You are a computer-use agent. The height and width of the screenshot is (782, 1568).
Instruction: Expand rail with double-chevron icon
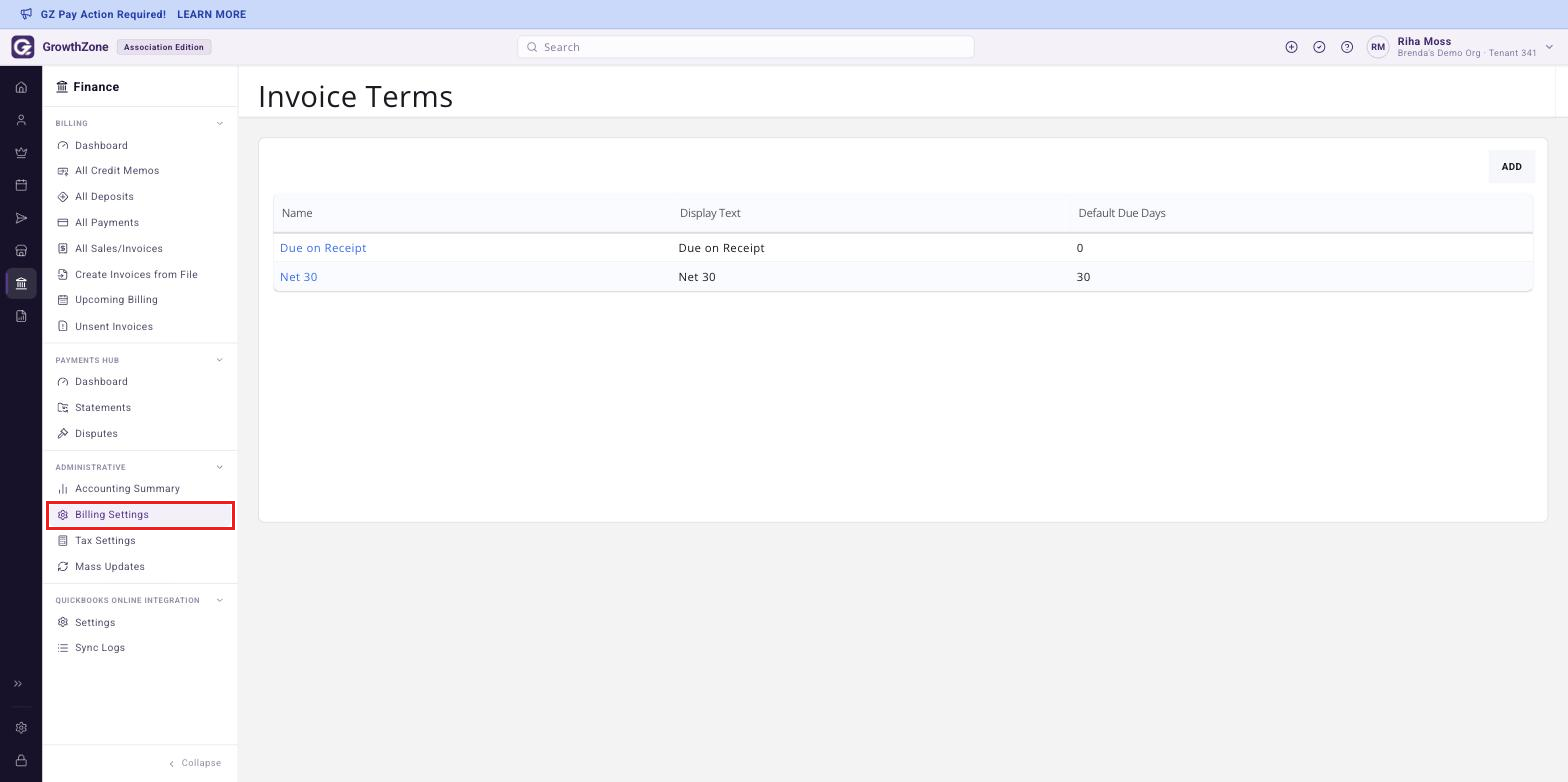pos(17,684)
